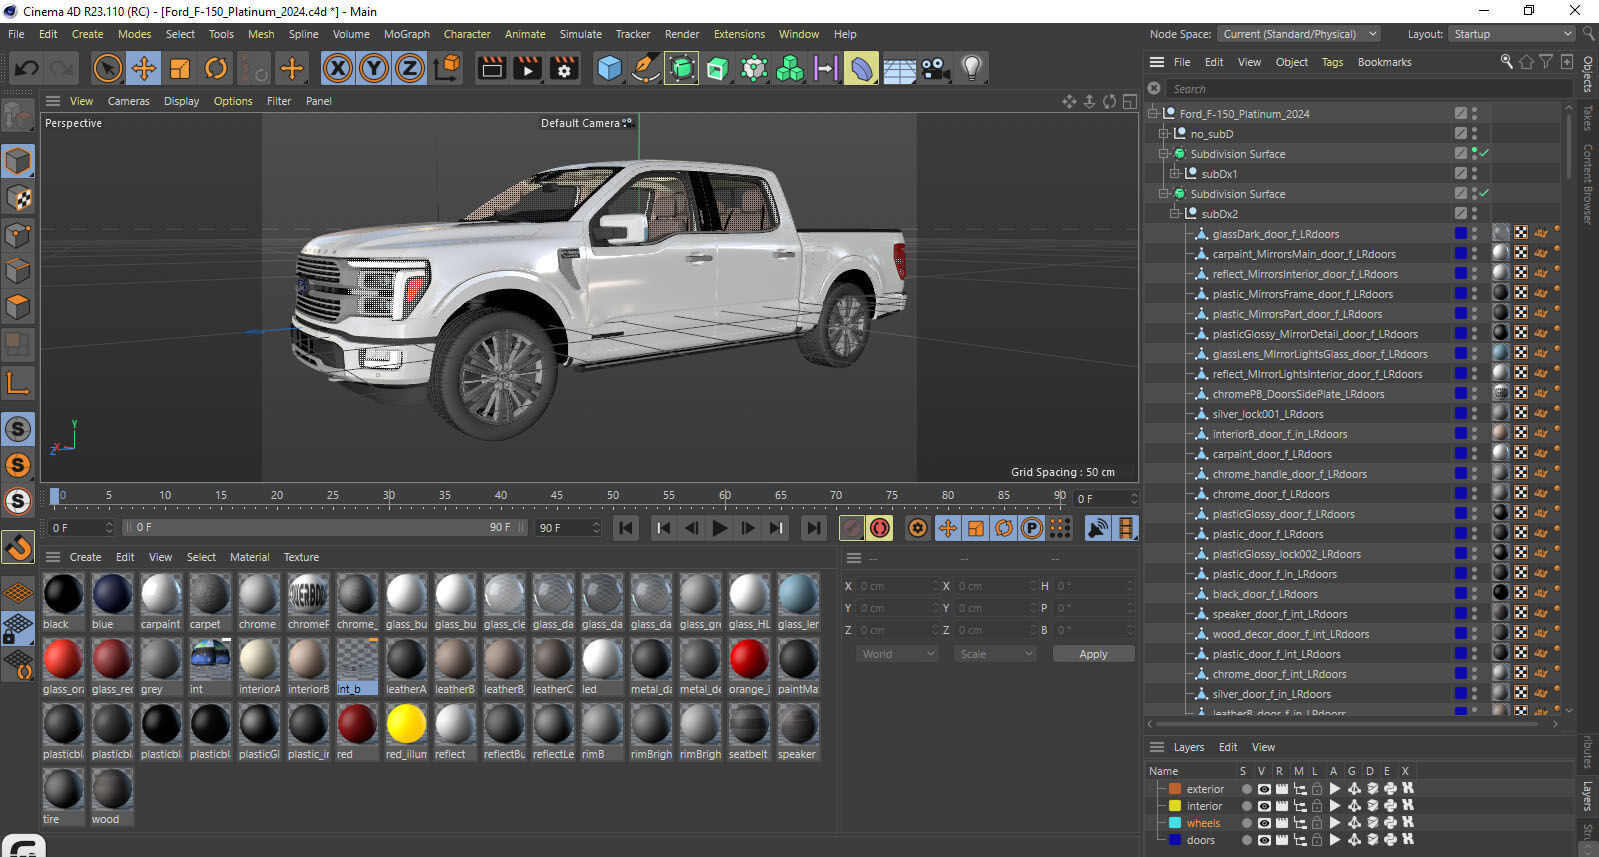Open the MoGraph menu
Image resolution: width=1599 pixels, height=857 pixels.
(x=407, y=34)
